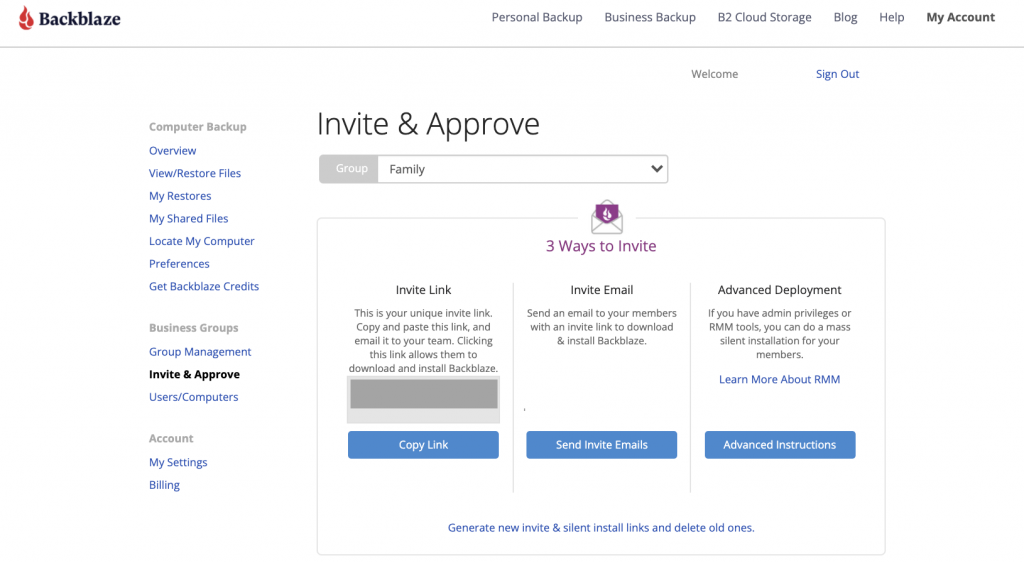Click Send Invite Emails button
1024x563 pixels.
[601, 445]
